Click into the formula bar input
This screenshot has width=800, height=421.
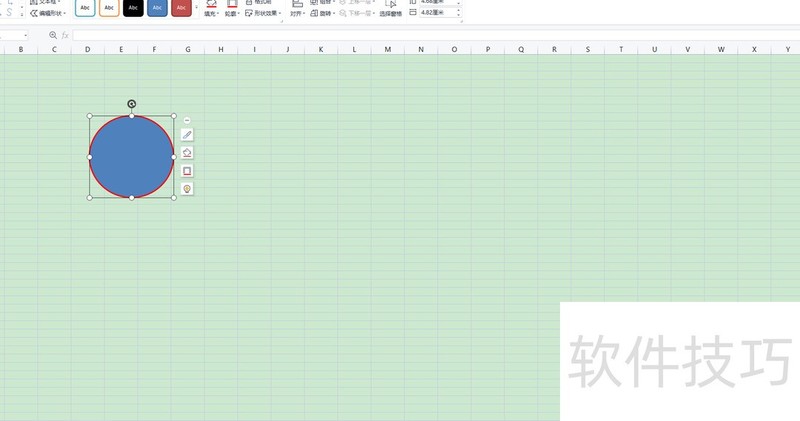click(436, 35)
